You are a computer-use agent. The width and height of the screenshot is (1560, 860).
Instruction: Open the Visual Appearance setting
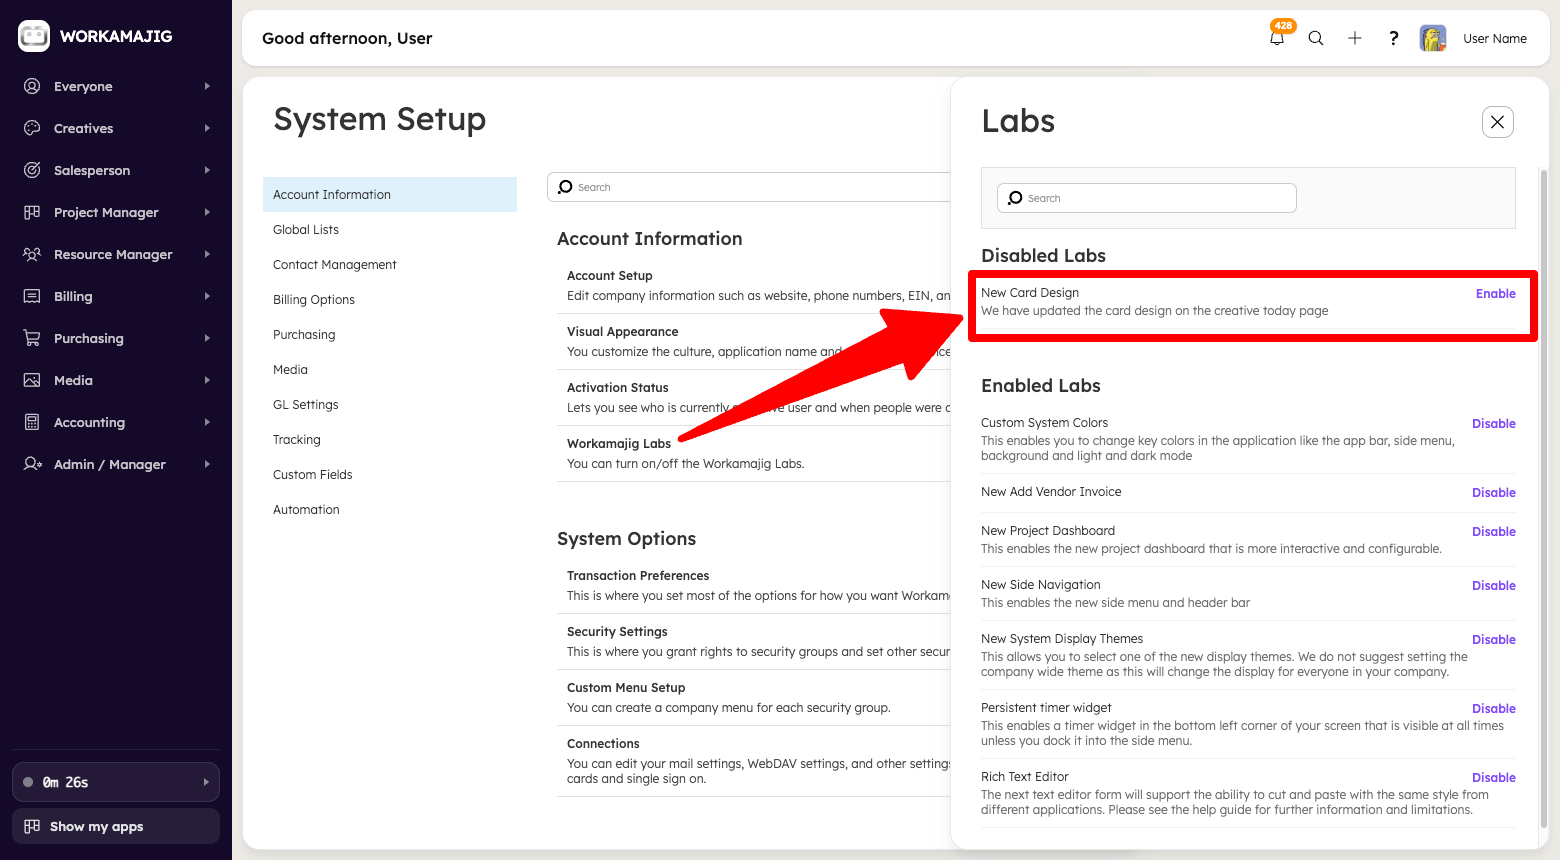pyautogui.click(x=623, y=331)
